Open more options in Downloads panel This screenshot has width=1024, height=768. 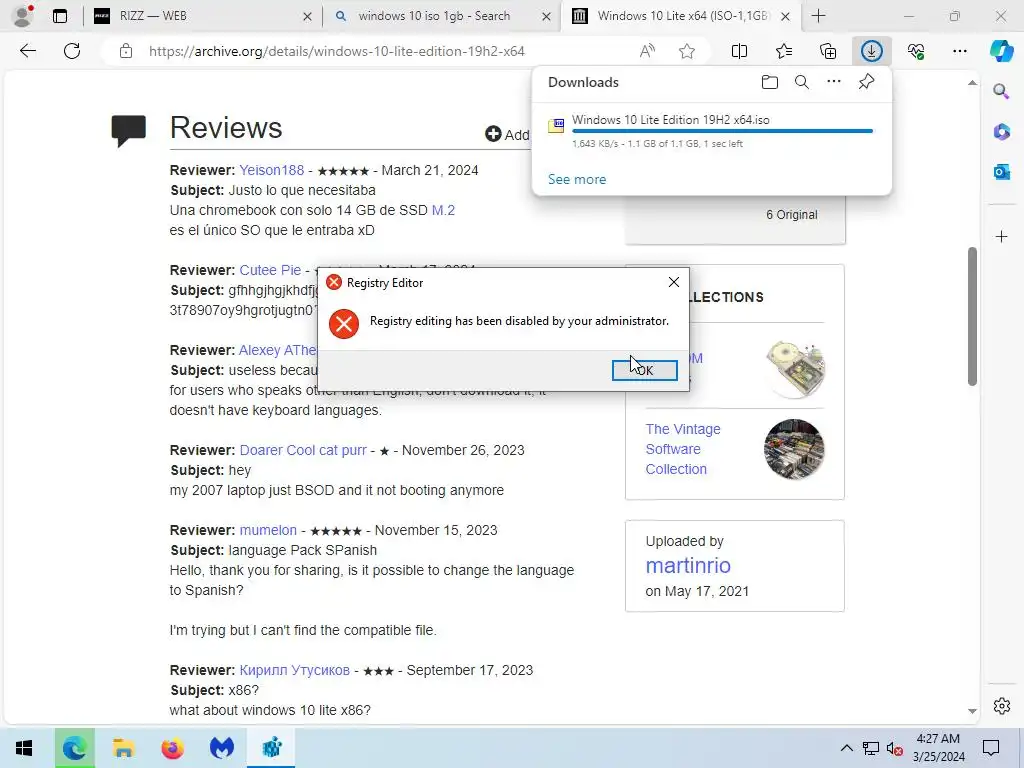click(833, 82)
